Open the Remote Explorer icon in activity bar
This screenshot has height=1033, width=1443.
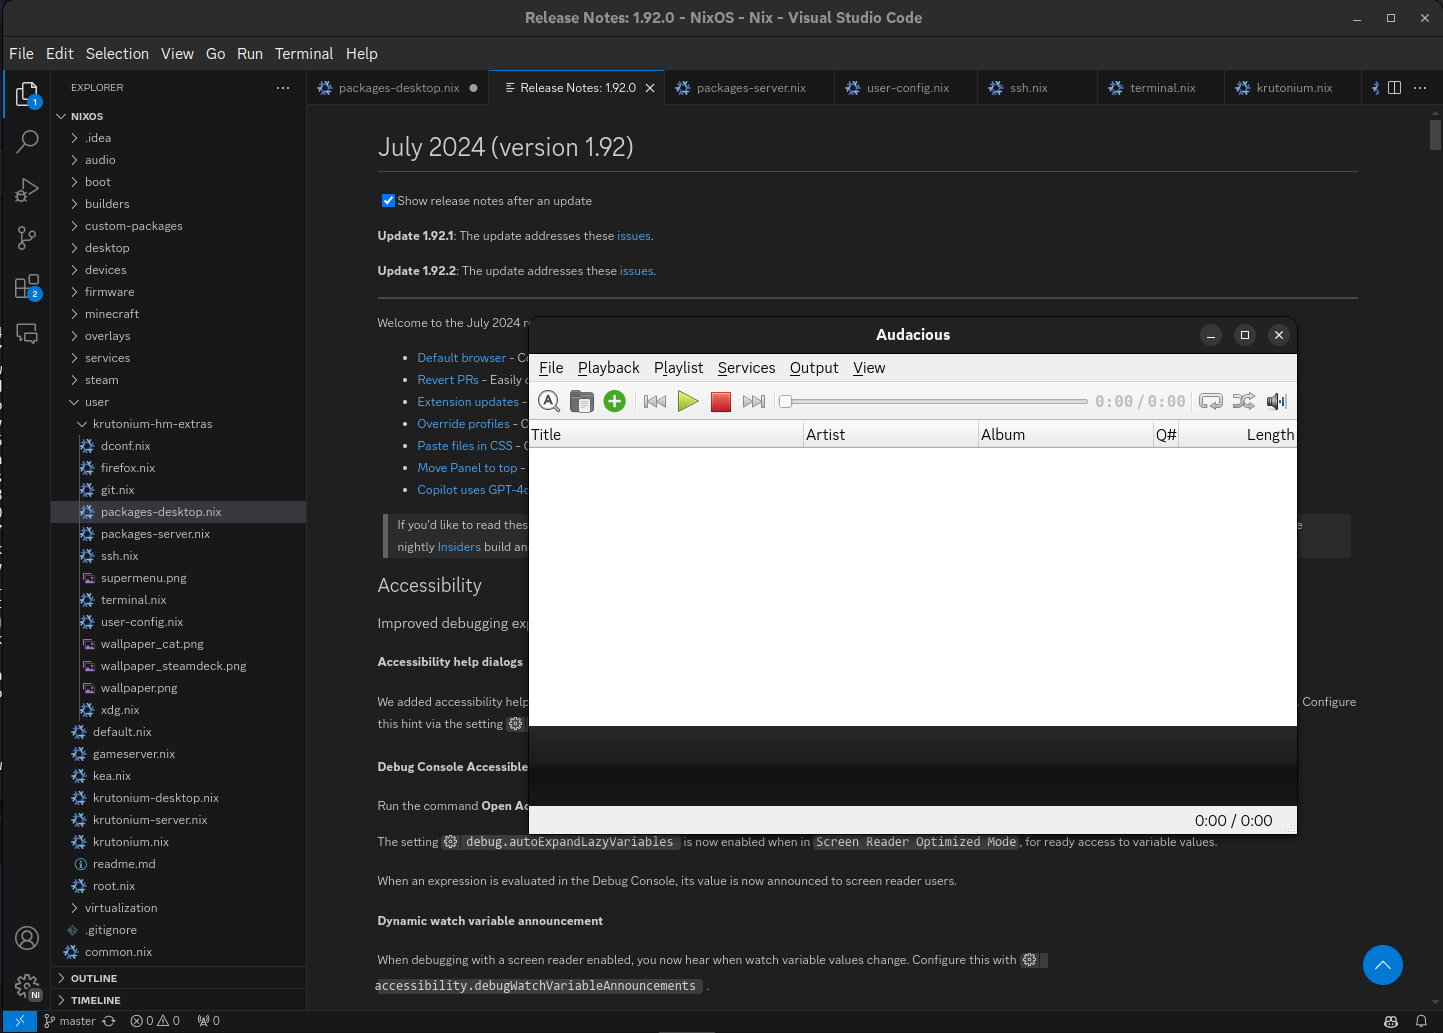click(27, 334)
